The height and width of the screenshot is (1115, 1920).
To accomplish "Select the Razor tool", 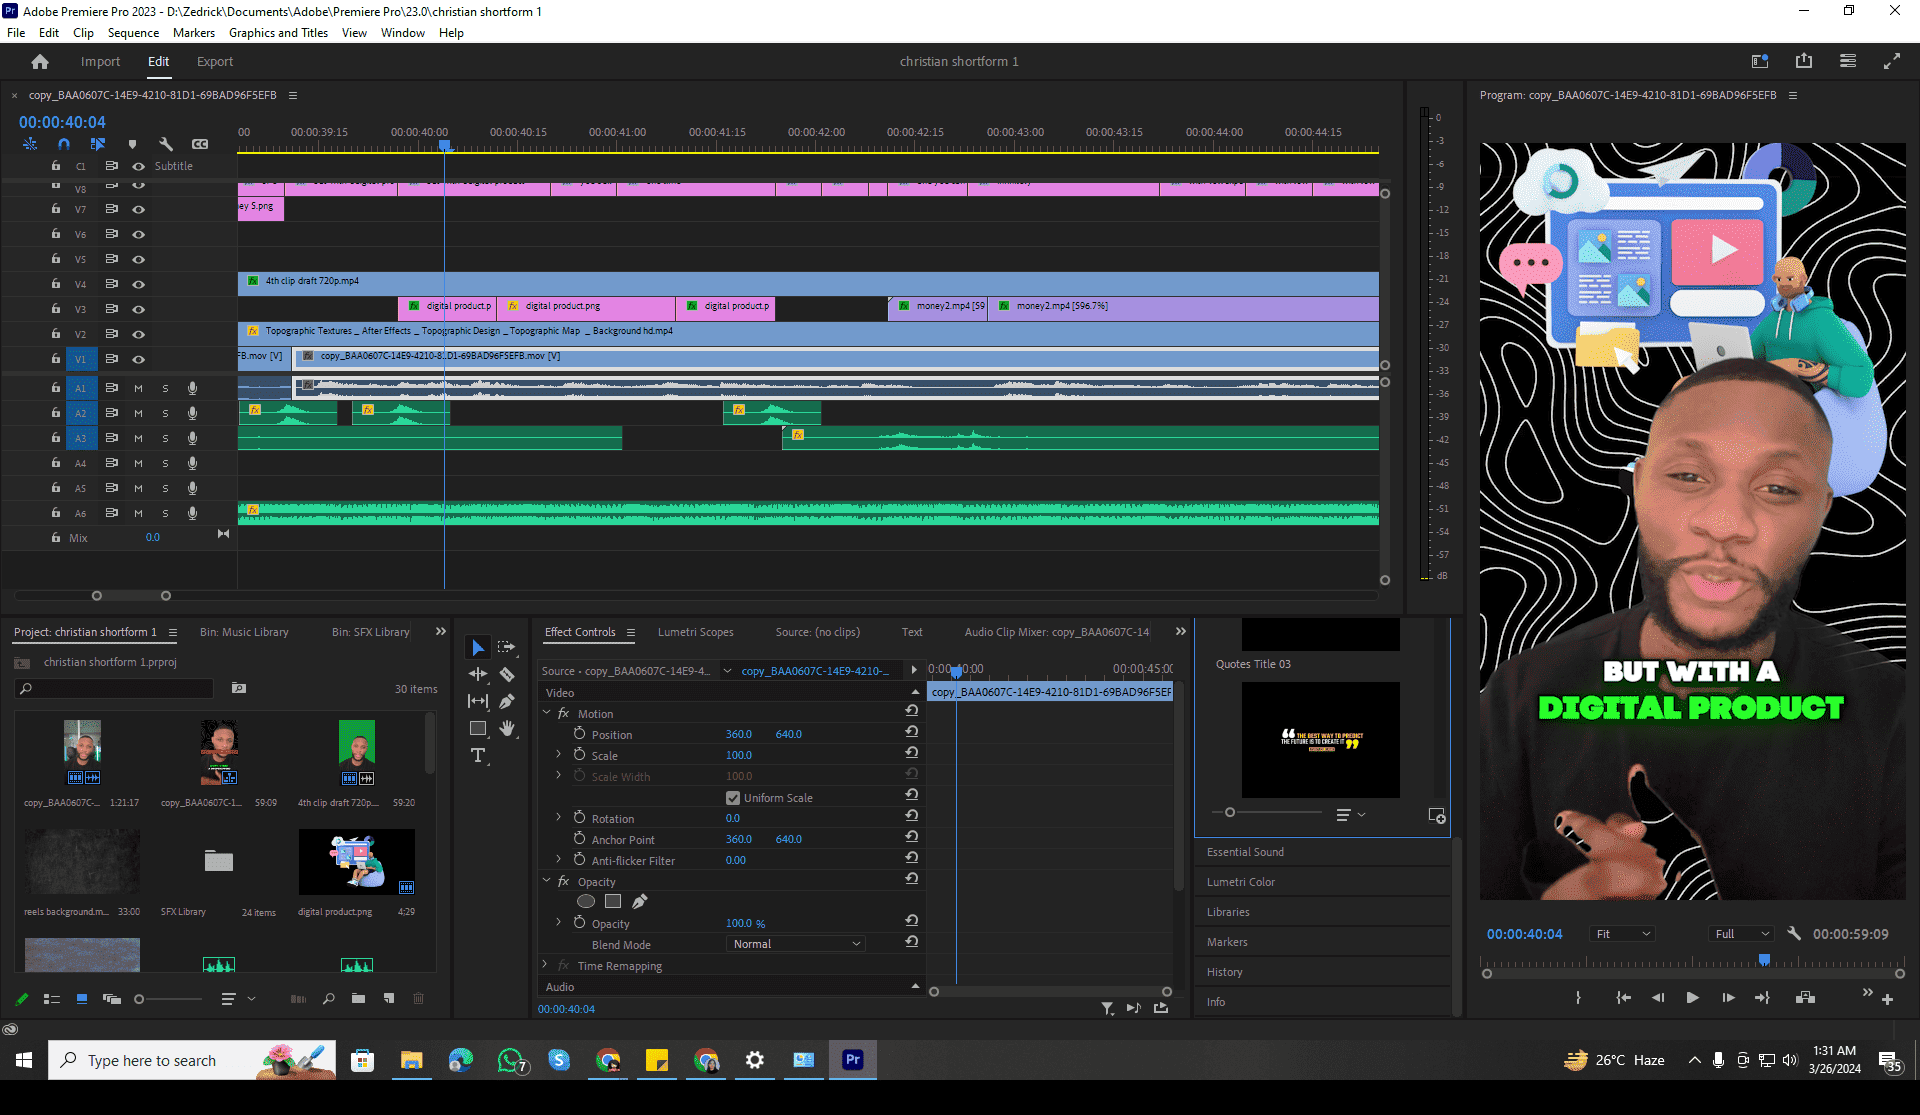I will [x=507, y=675].
